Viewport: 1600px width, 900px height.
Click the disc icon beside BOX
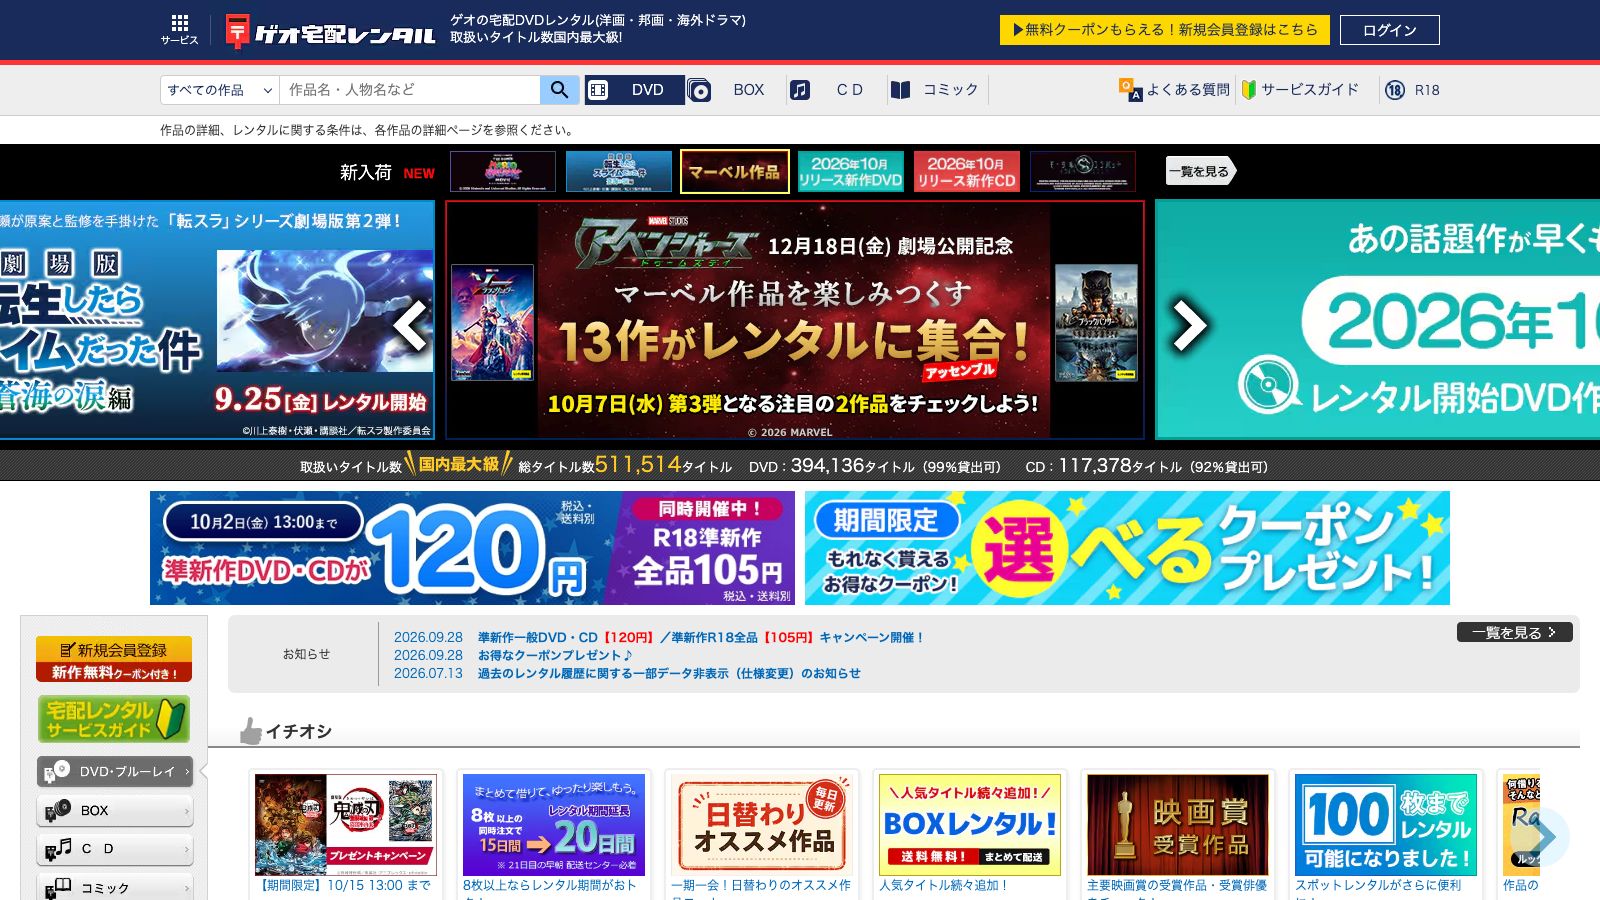click(700, 91)
